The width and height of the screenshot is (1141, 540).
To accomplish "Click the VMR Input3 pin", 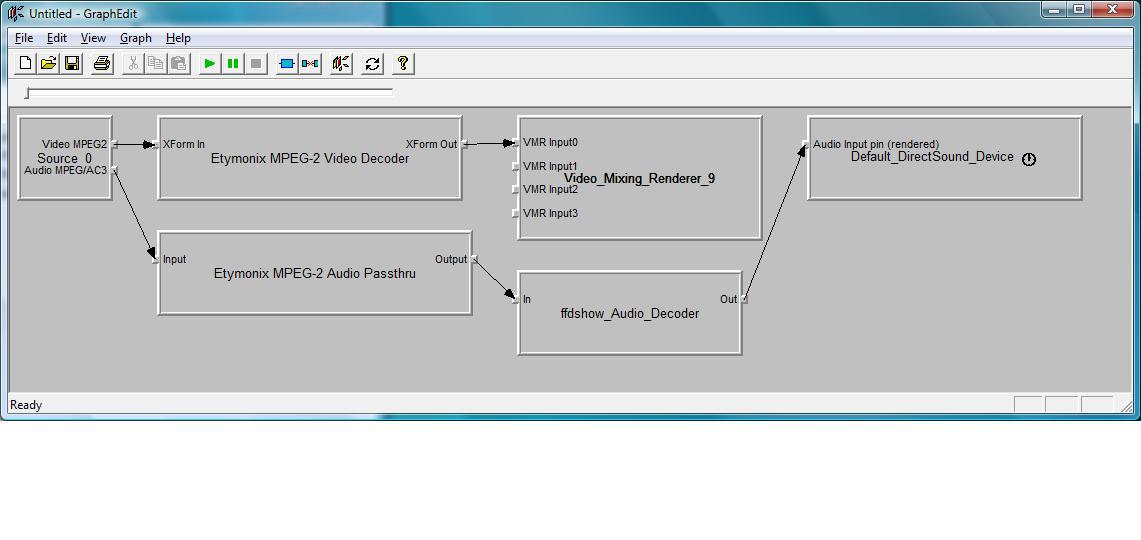I will (x=516, y=214).
